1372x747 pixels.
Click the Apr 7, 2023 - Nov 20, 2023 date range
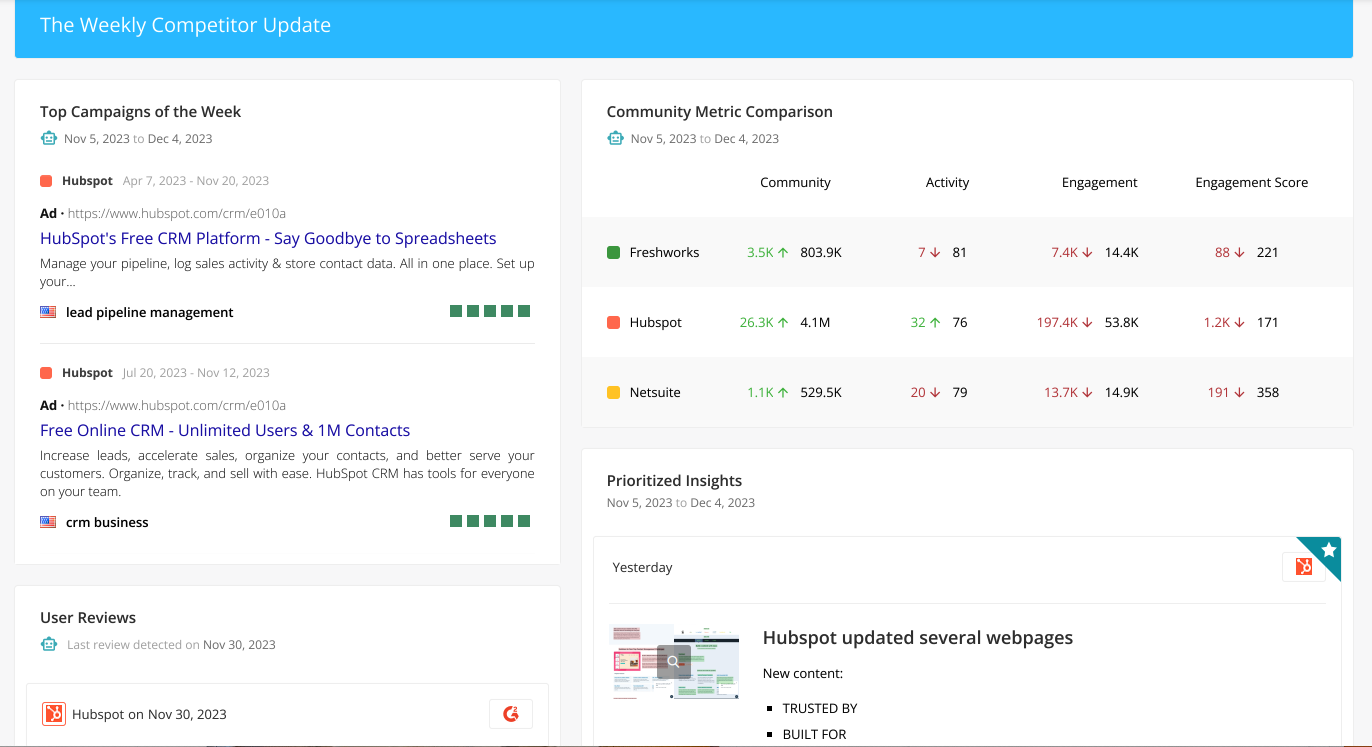click(196, 181)
